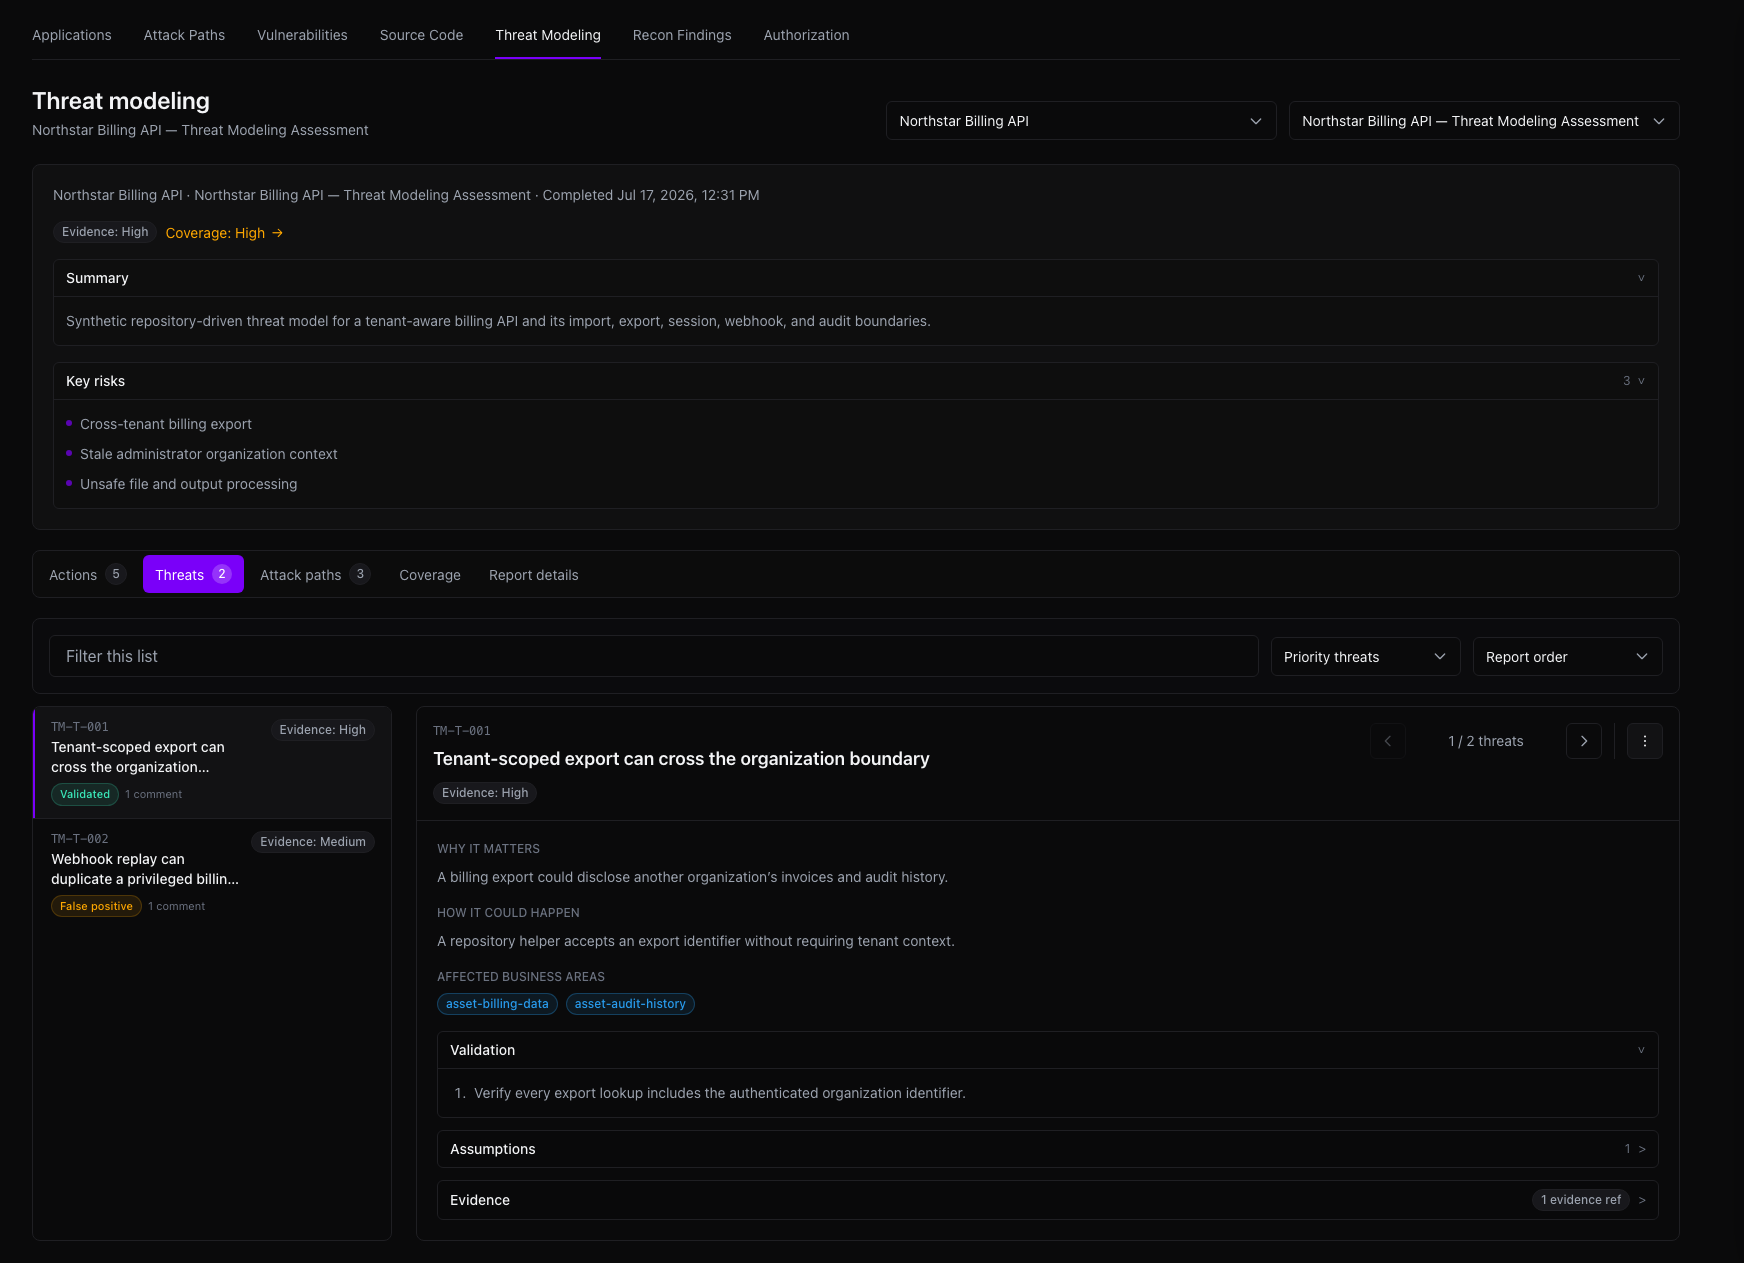Click the asset-audit-history tag
Viewport: 1744px width, 1263px height.
click(x=630, y=1004)
